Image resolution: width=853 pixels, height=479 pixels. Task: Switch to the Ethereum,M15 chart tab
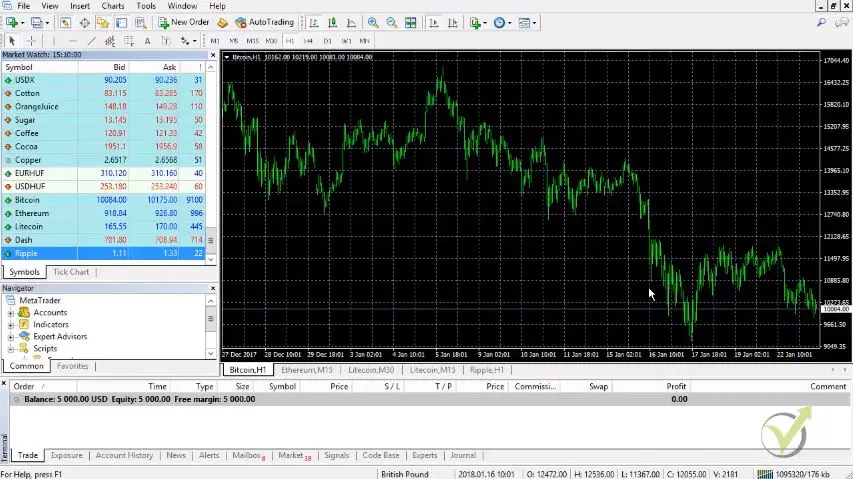coord(307,370)
